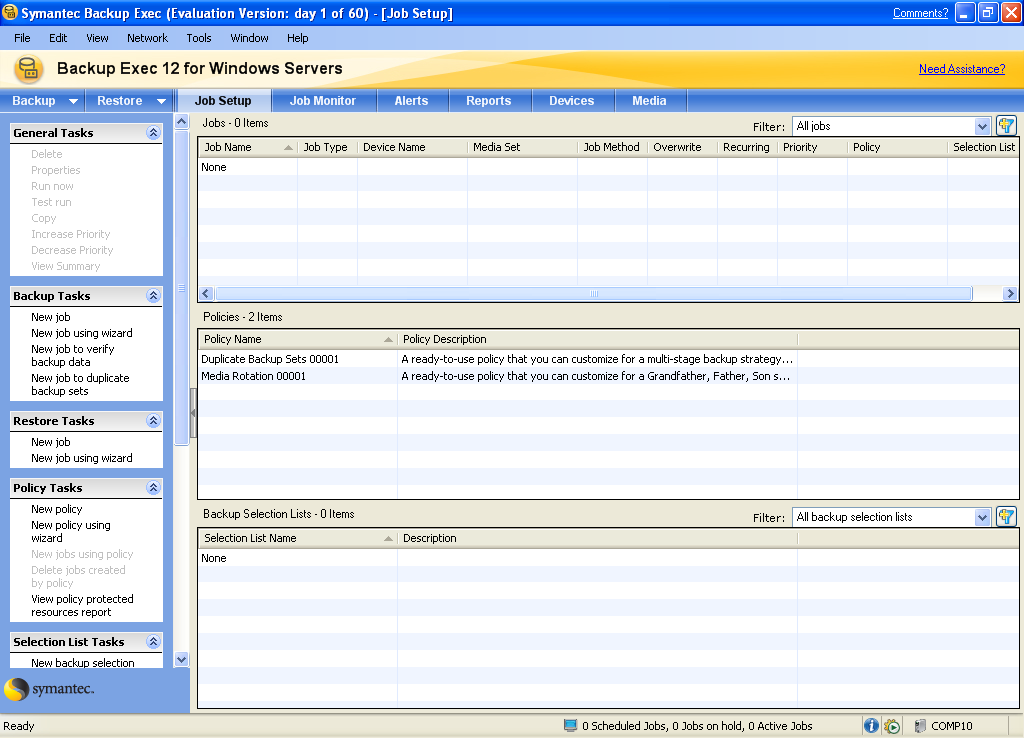Viewport: 1024px width, 738px height.
Task: Click the blue information icon in status bar
Action: click(x=871, y=726)
